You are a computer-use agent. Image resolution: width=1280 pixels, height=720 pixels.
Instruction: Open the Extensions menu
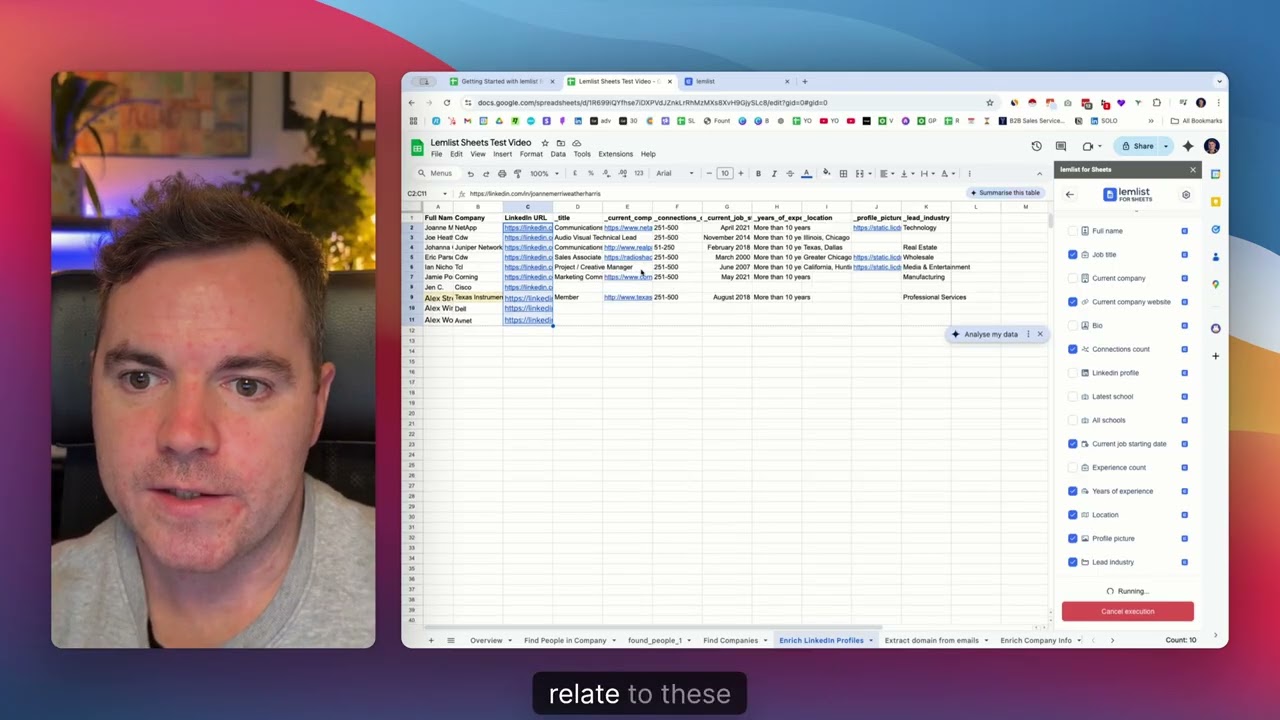pyautogui.click(x=616, y=154)
